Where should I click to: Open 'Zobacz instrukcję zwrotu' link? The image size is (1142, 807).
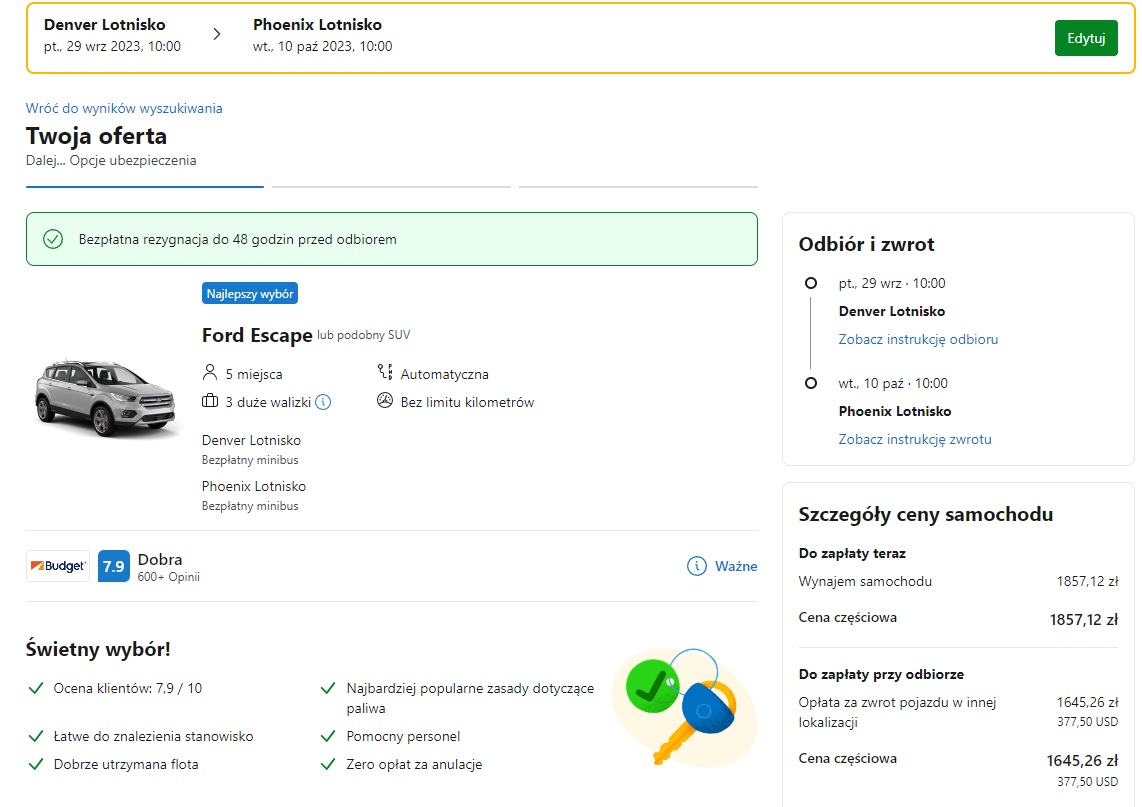point(915,439)
